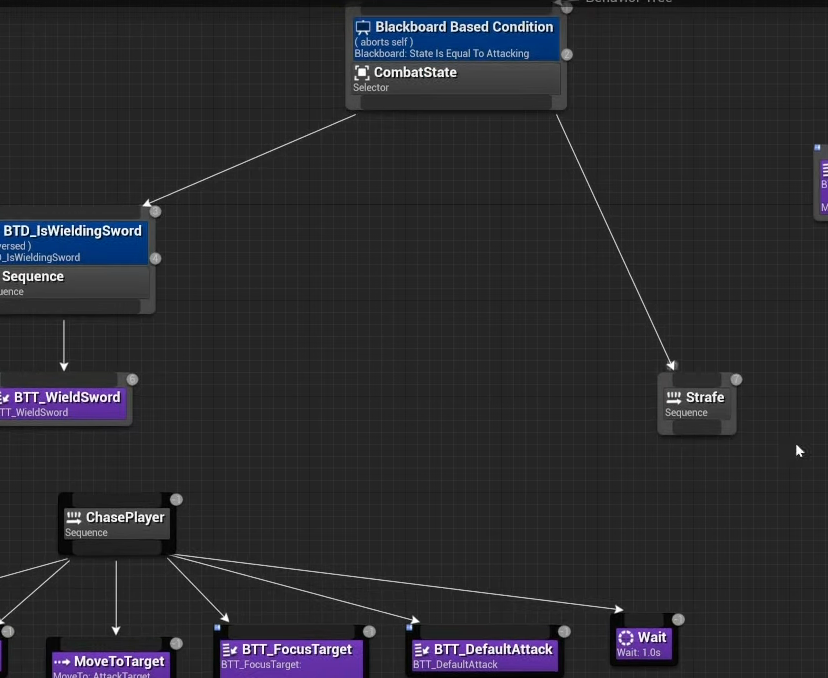Click the execution index badge on Strafe

pos(737,380)
